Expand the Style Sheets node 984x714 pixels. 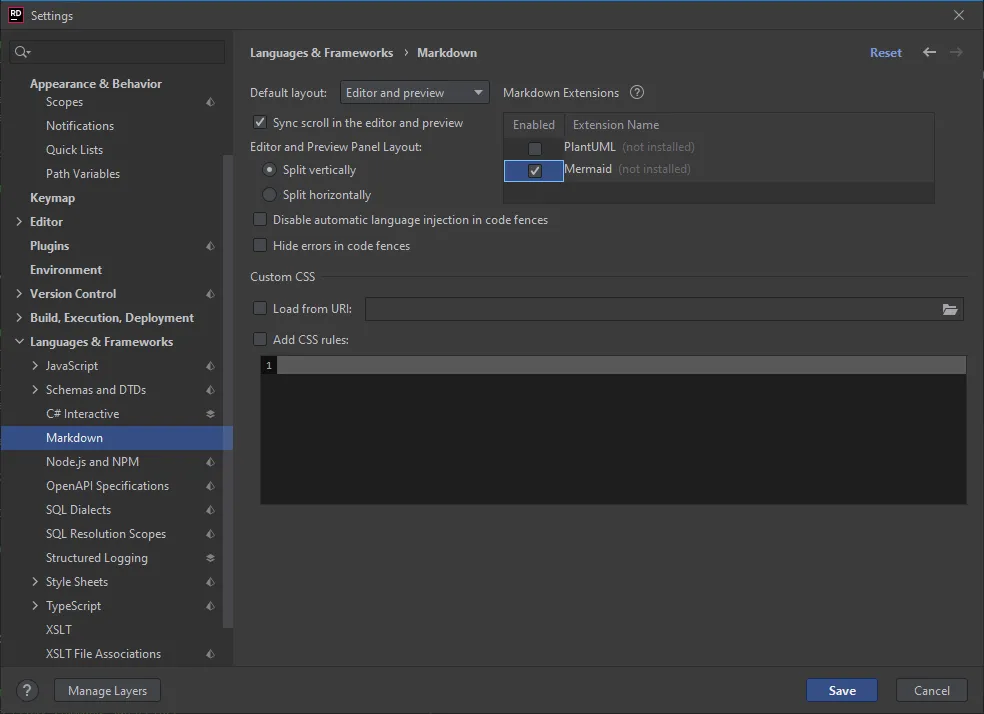coord(35,582)
